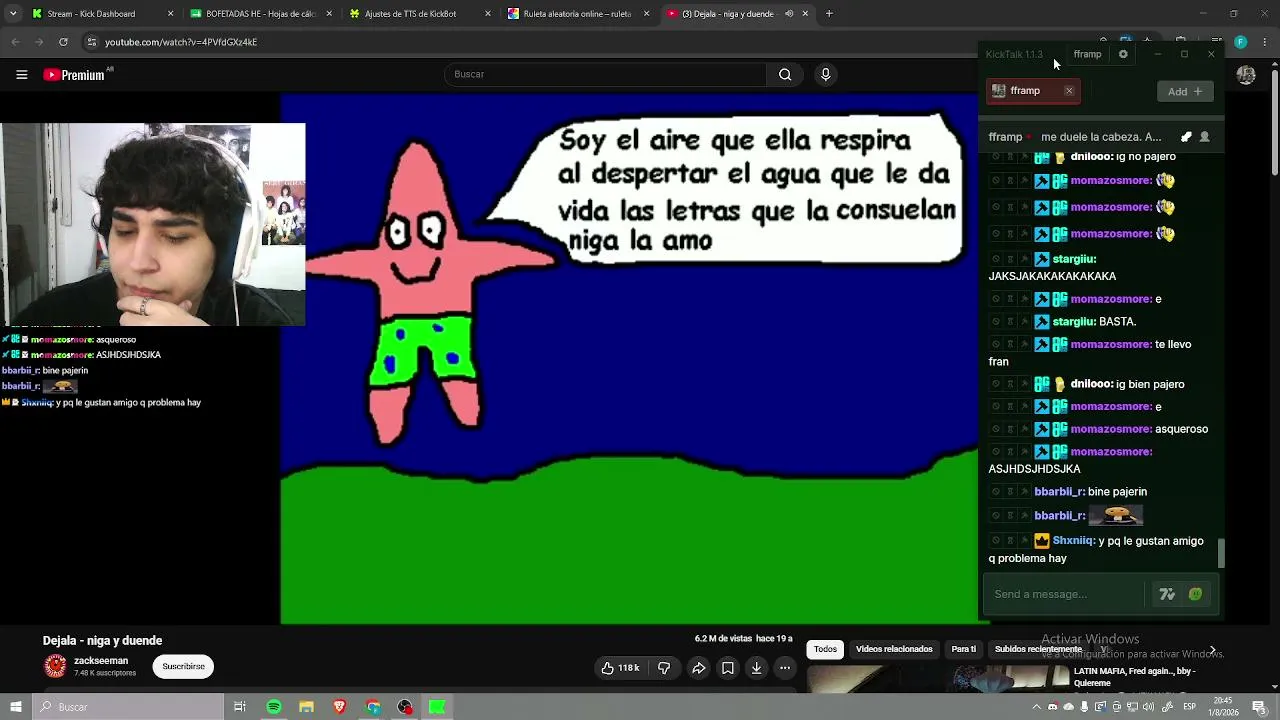The height and width of the screenshot is (720, 1280).
Task: Go back in browser history
Action: click(x=15, y=42)
